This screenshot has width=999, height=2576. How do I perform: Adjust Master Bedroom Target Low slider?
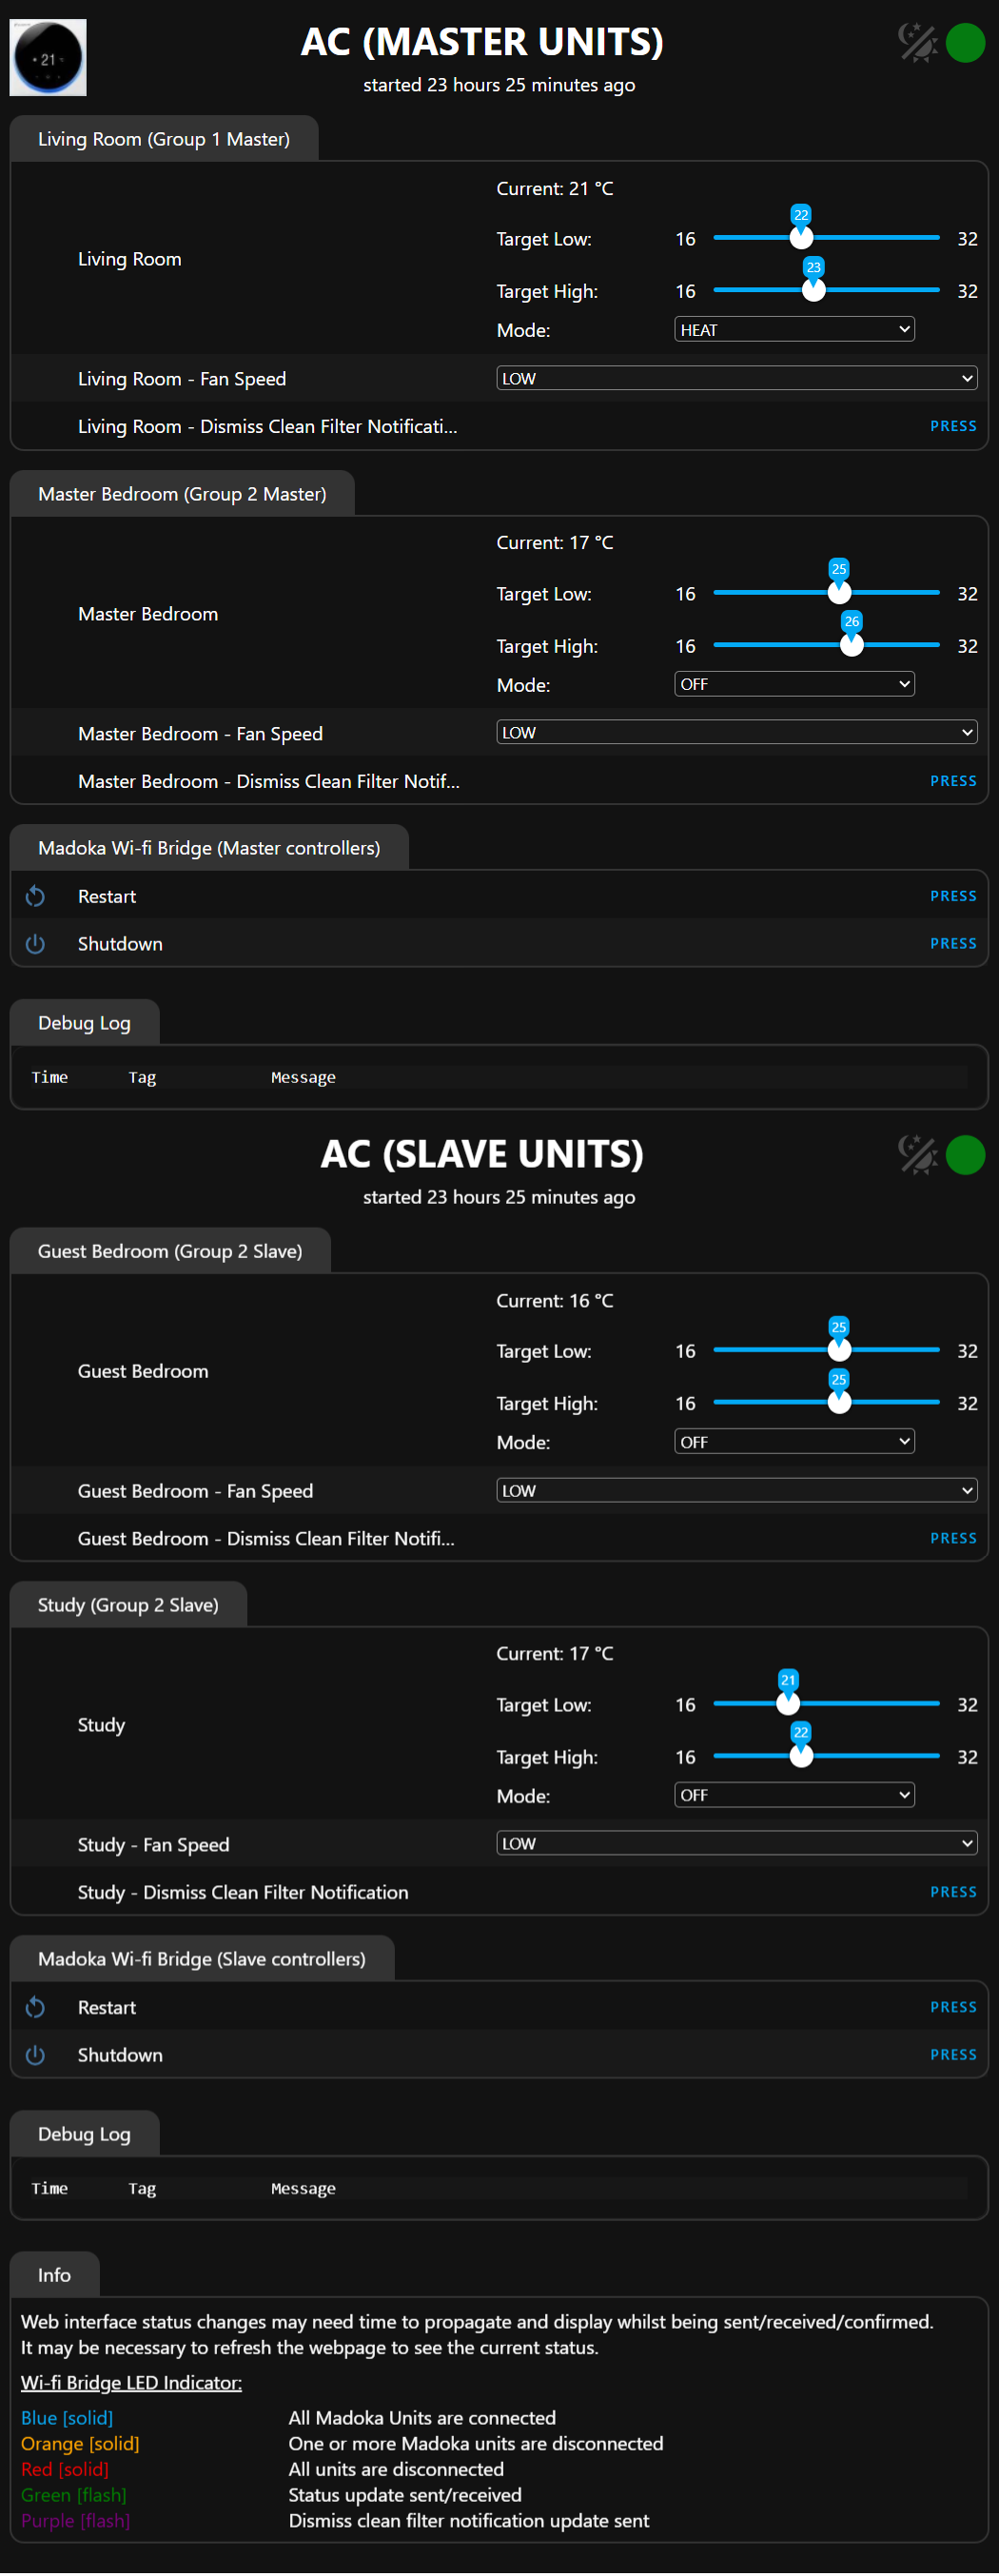coord(826,593)
